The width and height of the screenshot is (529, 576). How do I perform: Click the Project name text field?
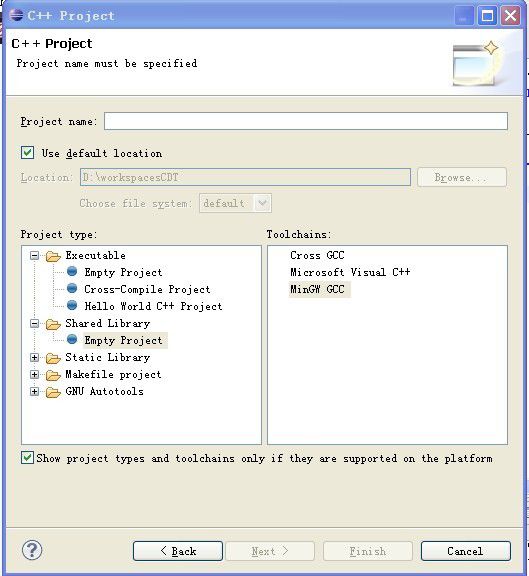[x=306, y=121]
